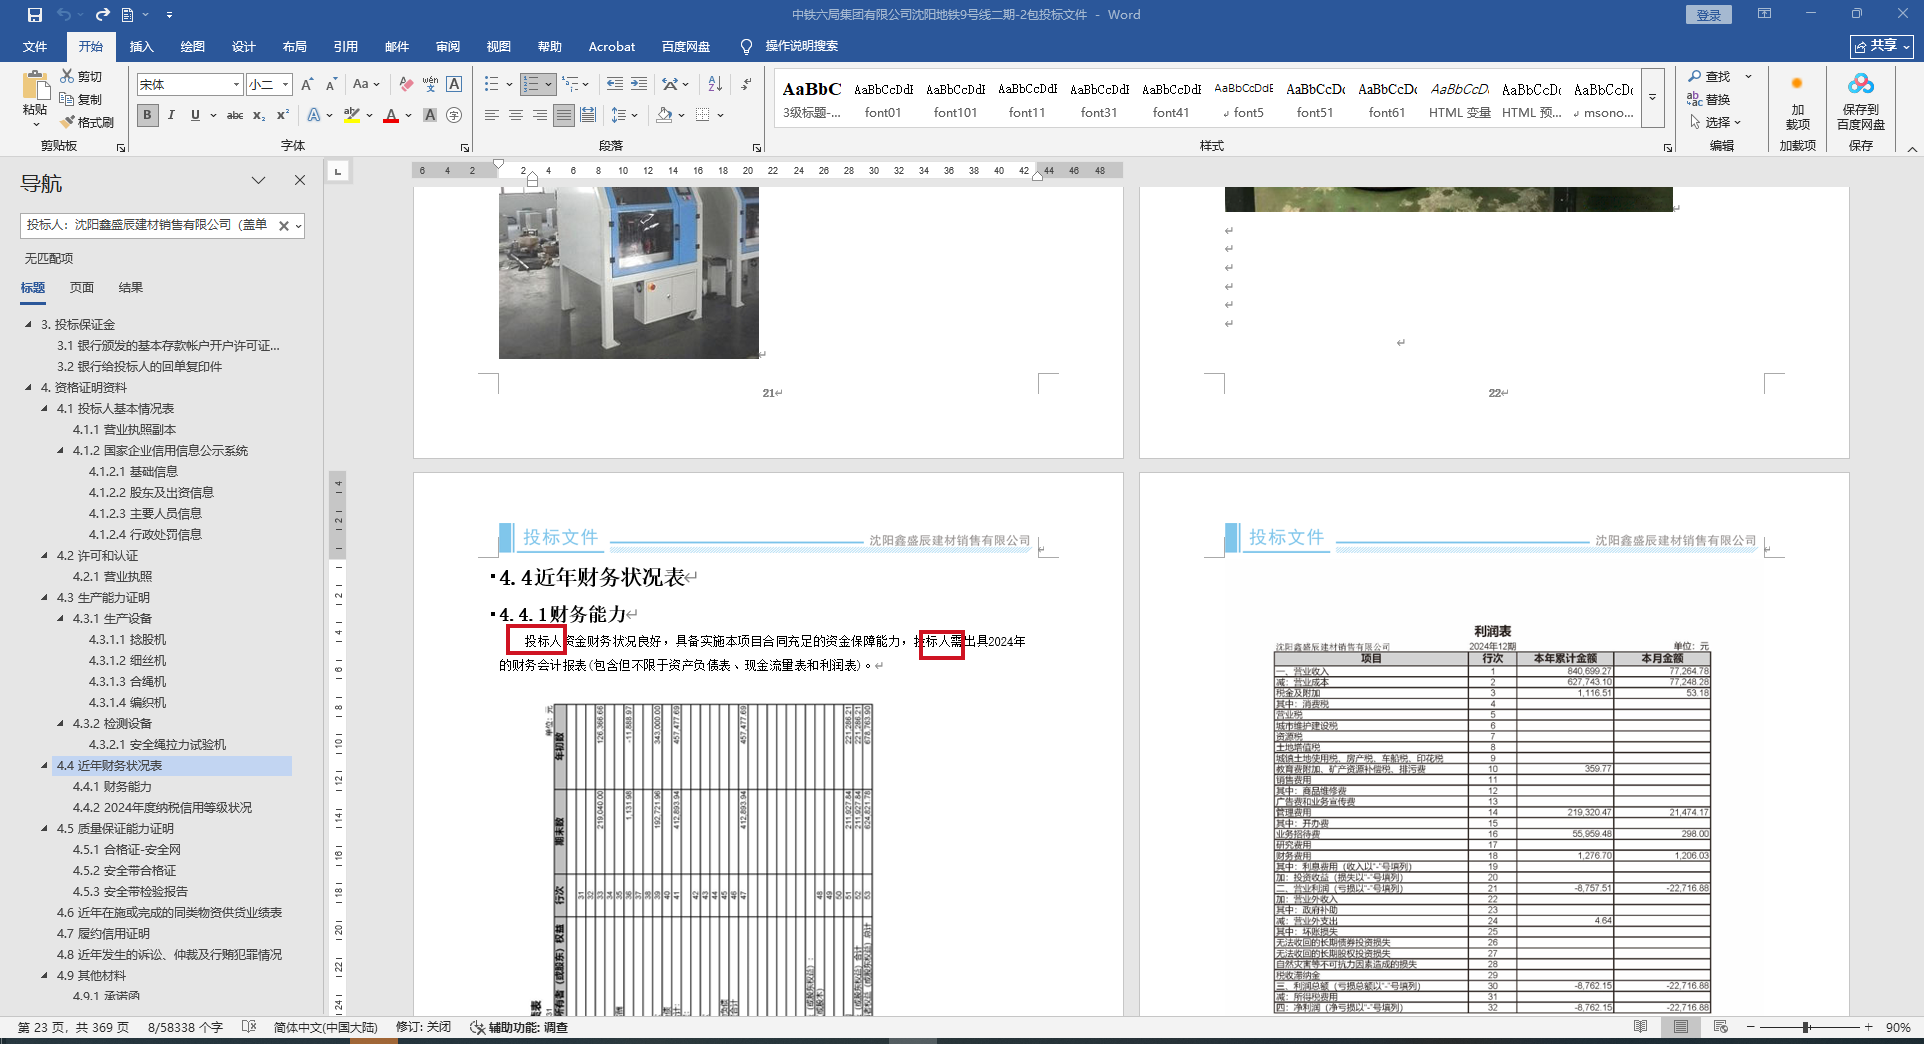Click the superscript x² icon
This screenshot has height=1044, width=1924.
(x=283, y=115)
